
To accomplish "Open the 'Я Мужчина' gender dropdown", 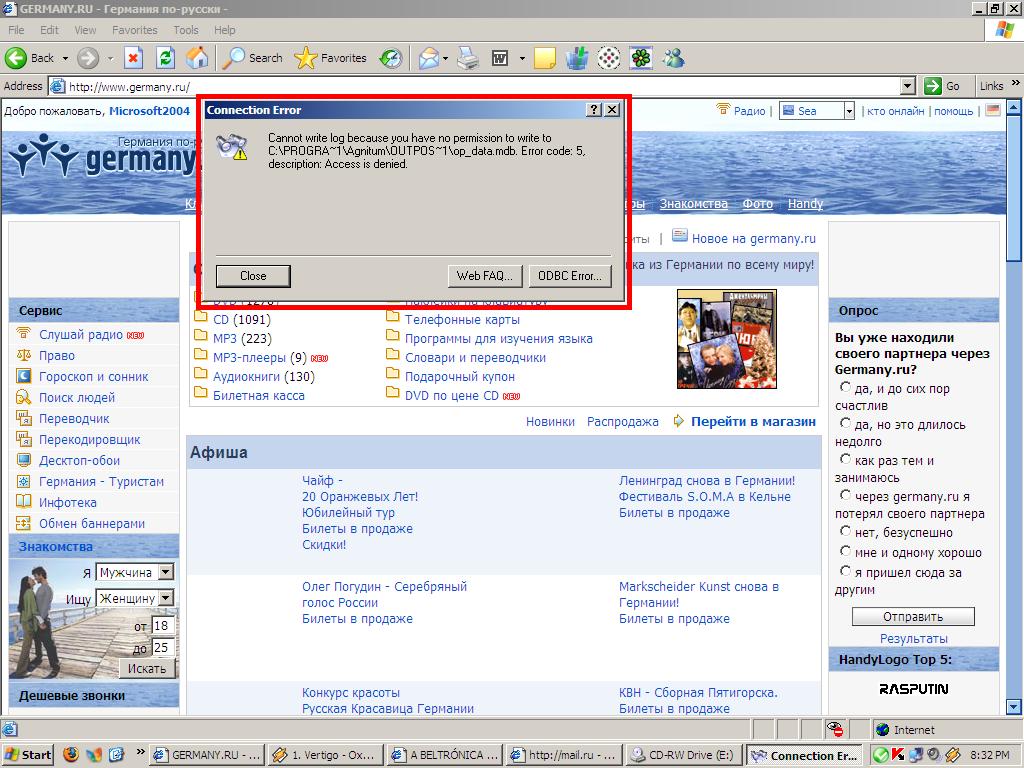I will 167,572.
